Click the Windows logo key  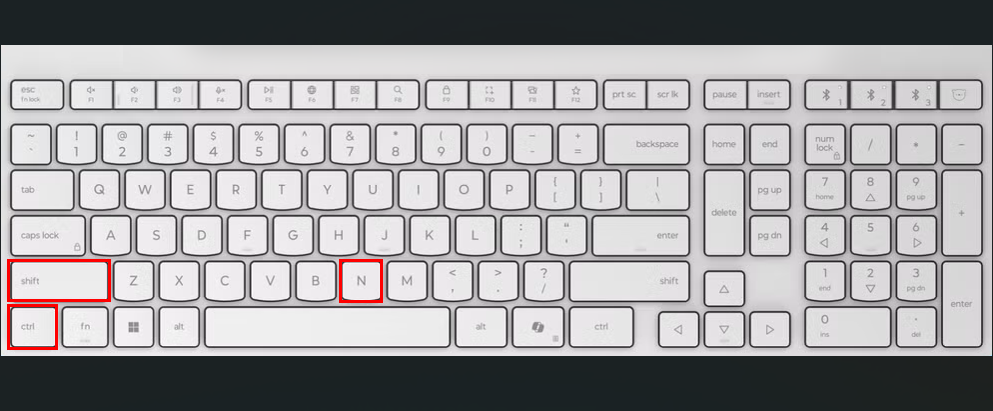click(134, 327)
